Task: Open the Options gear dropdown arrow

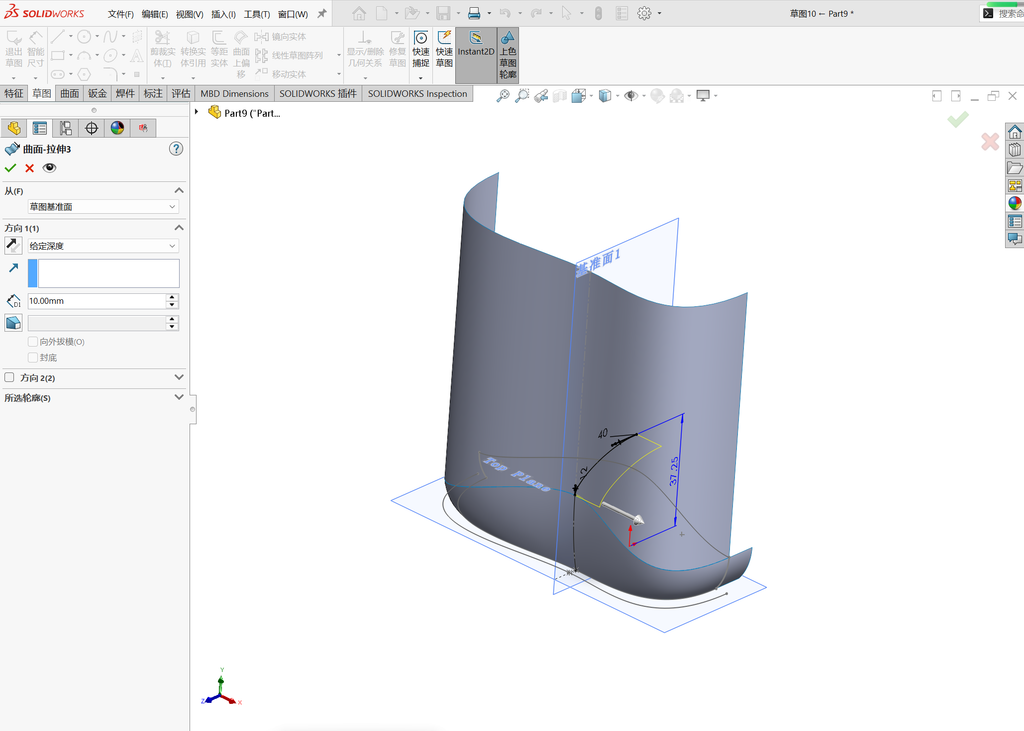Action: coord(659,14)
